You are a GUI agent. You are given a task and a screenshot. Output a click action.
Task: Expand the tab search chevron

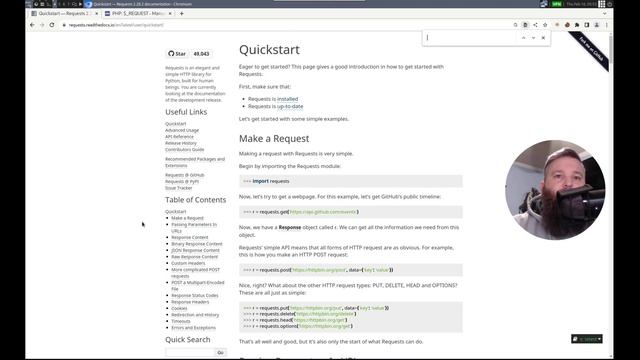pos(604,13)
